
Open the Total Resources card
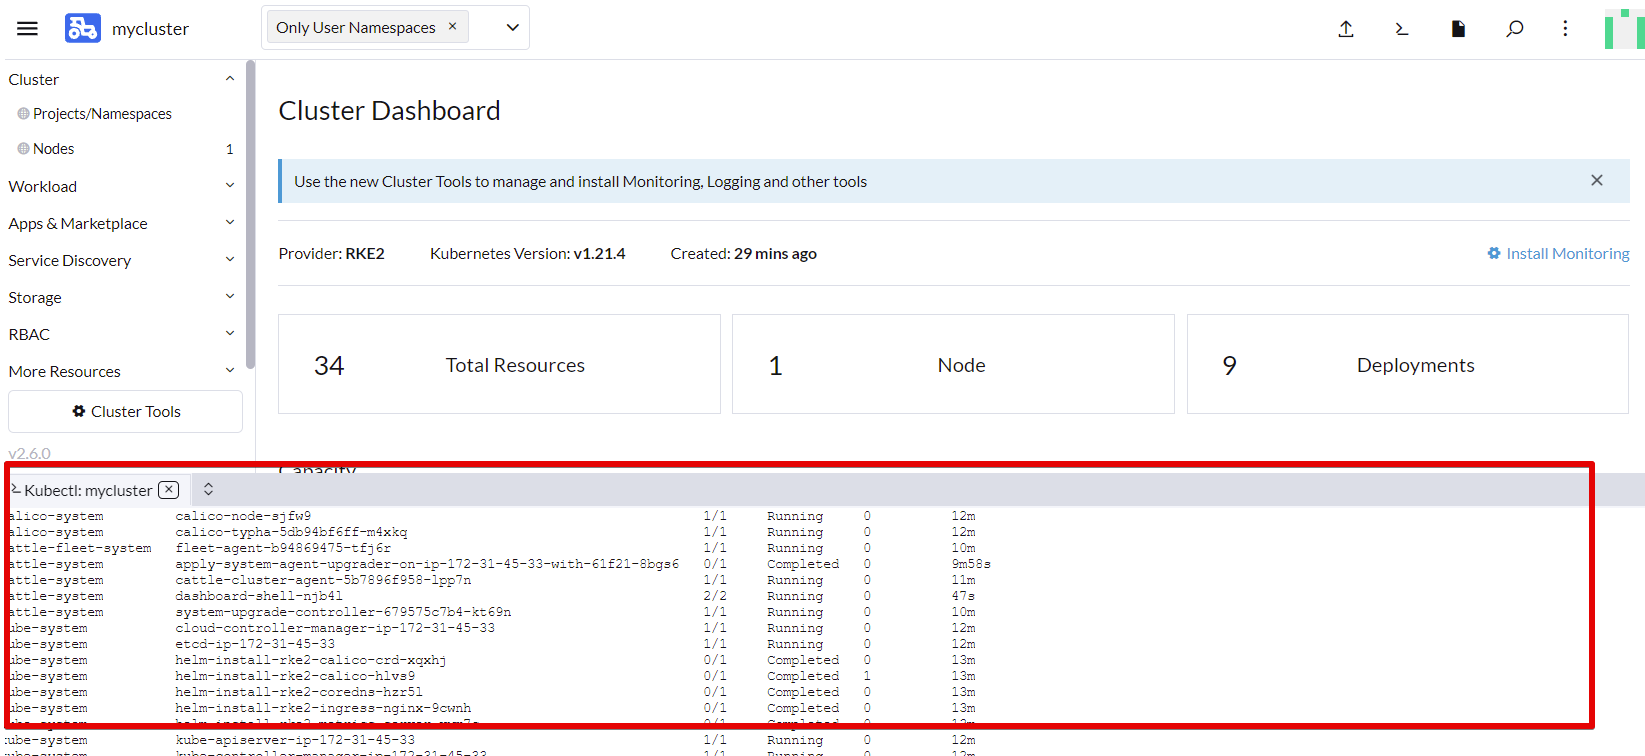(x=499, y=365)
